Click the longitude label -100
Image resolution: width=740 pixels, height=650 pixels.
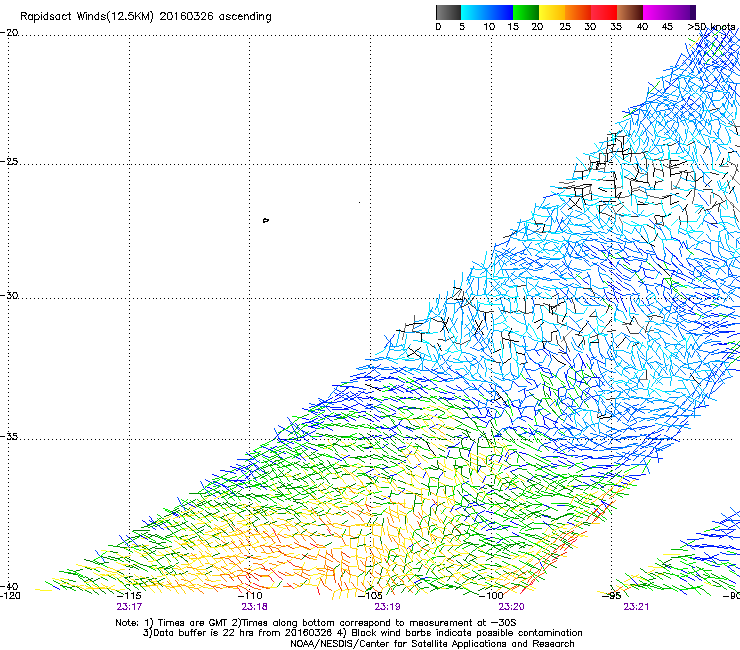coord(491,596)
